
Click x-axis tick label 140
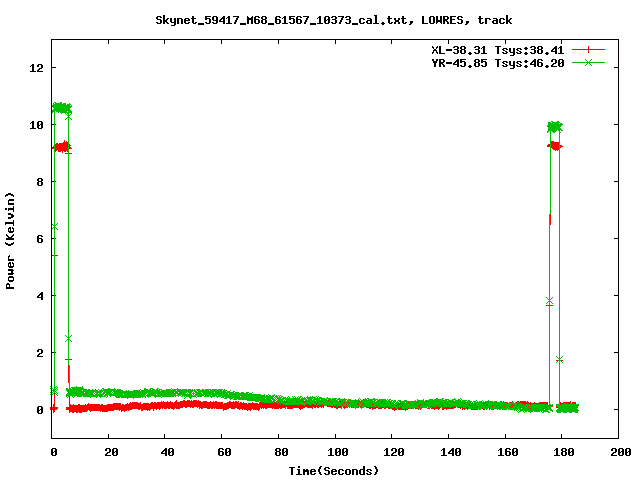tap(451, 452)
